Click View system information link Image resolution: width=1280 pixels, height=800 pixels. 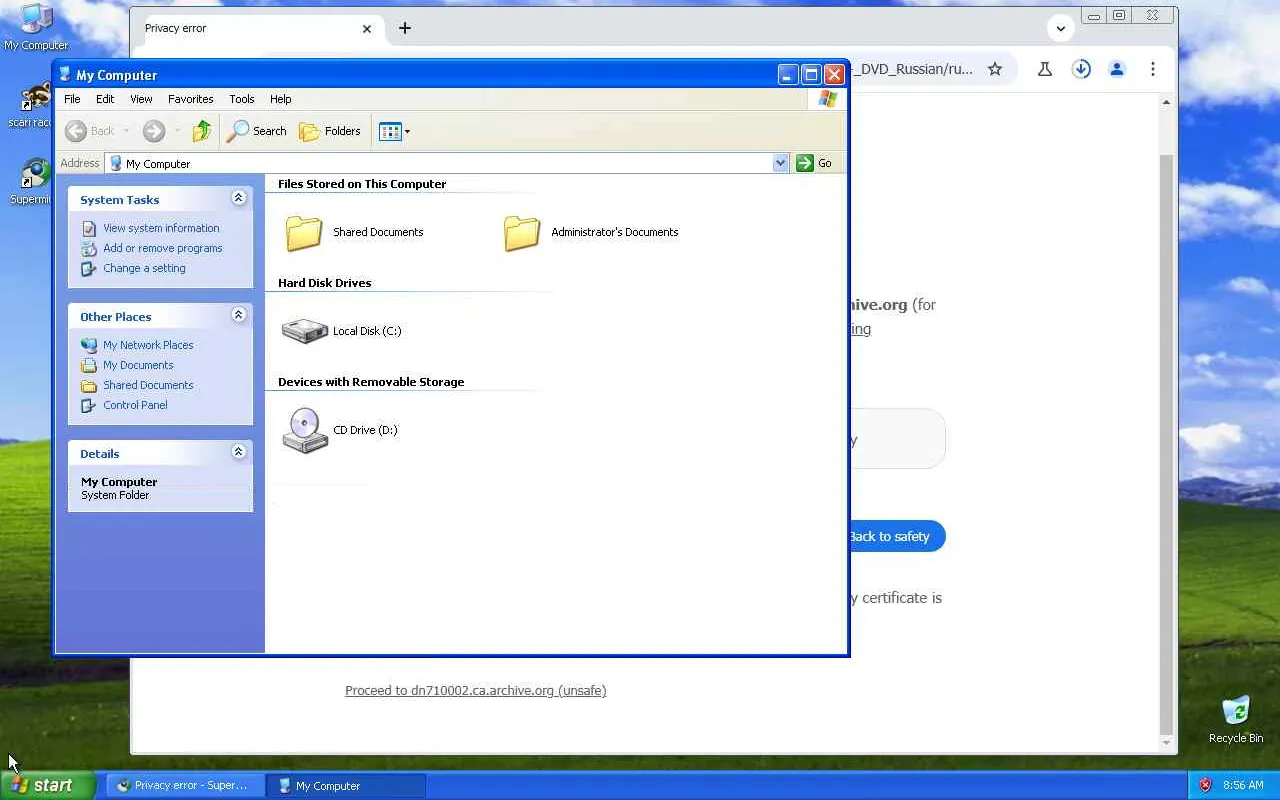(x=161, y=228)
